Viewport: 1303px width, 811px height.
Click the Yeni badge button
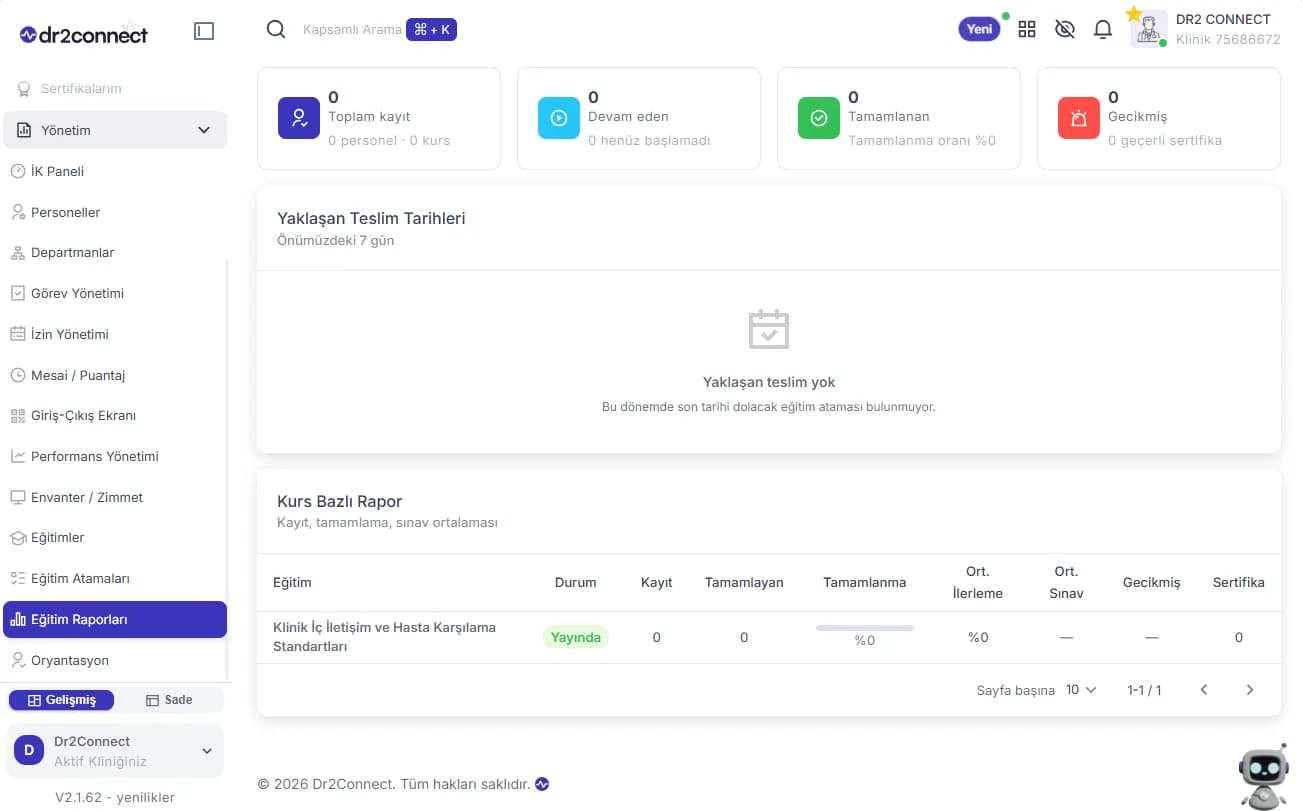click(x=980, y=29)
